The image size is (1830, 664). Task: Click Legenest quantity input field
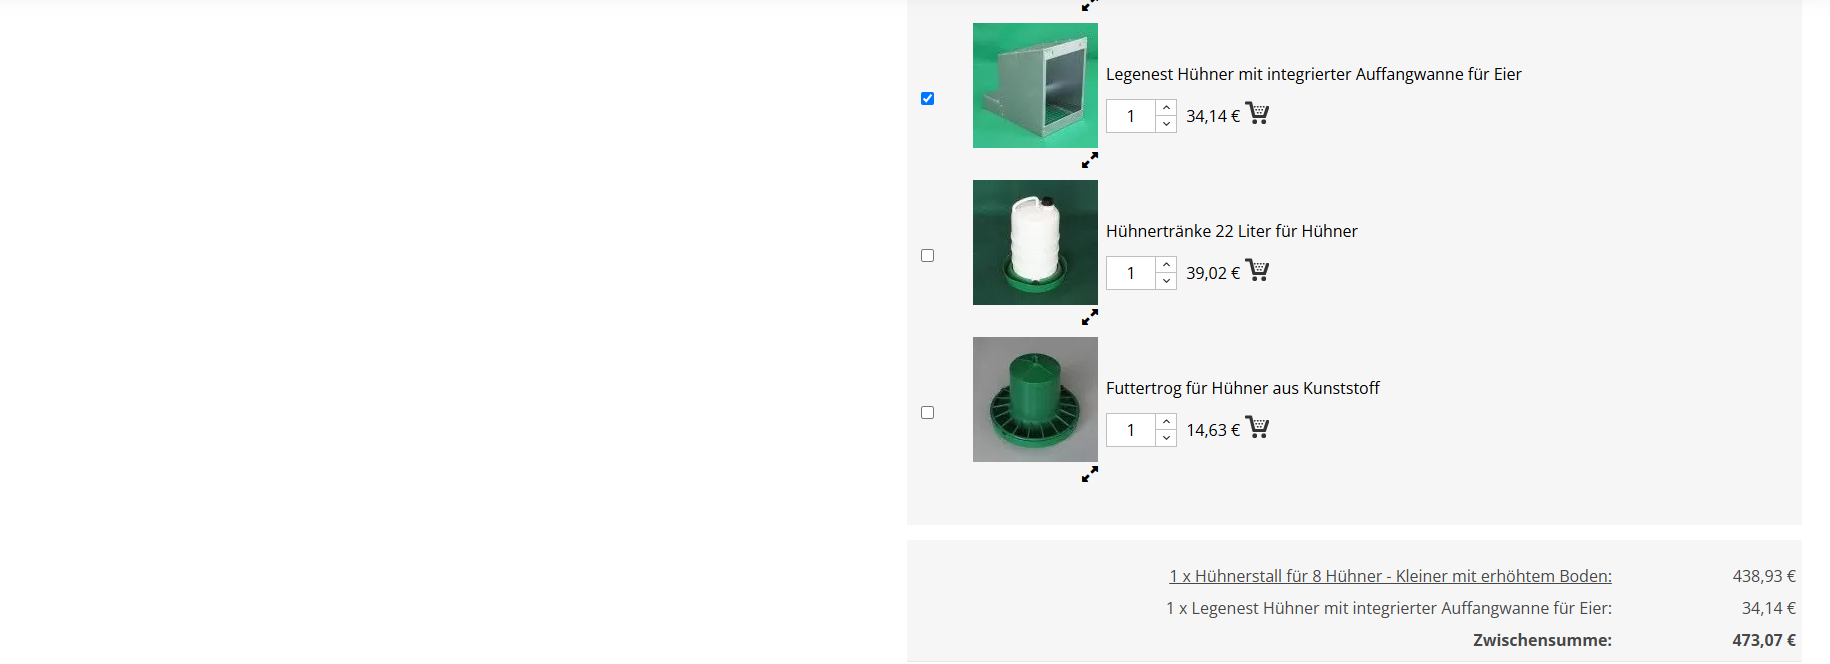pos(1131,116)
